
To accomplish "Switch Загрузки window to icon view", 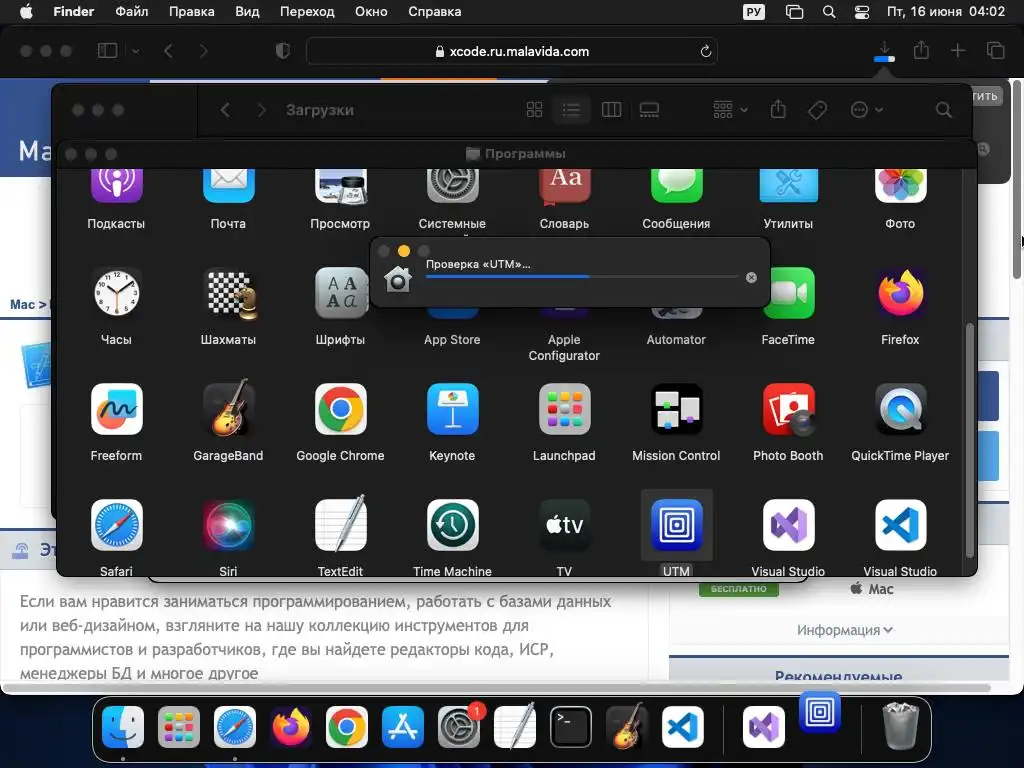I will 534,110.
